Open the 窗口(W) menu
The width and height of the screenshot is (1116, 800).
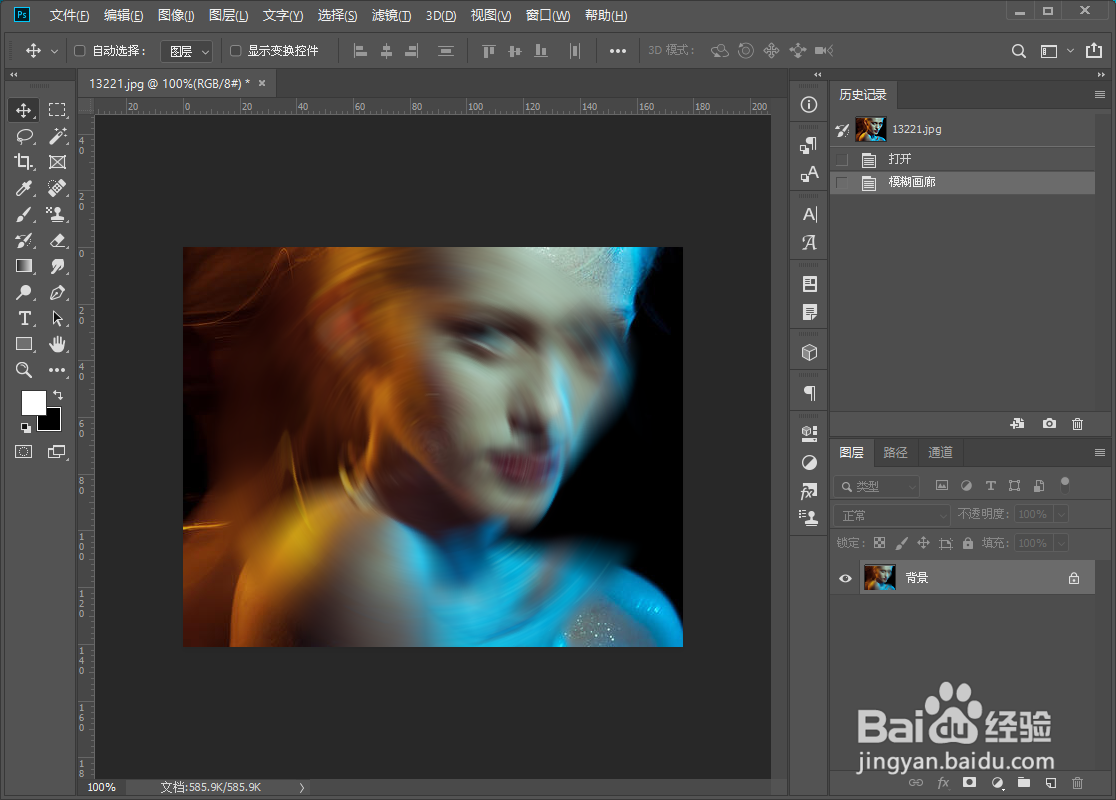547,16
